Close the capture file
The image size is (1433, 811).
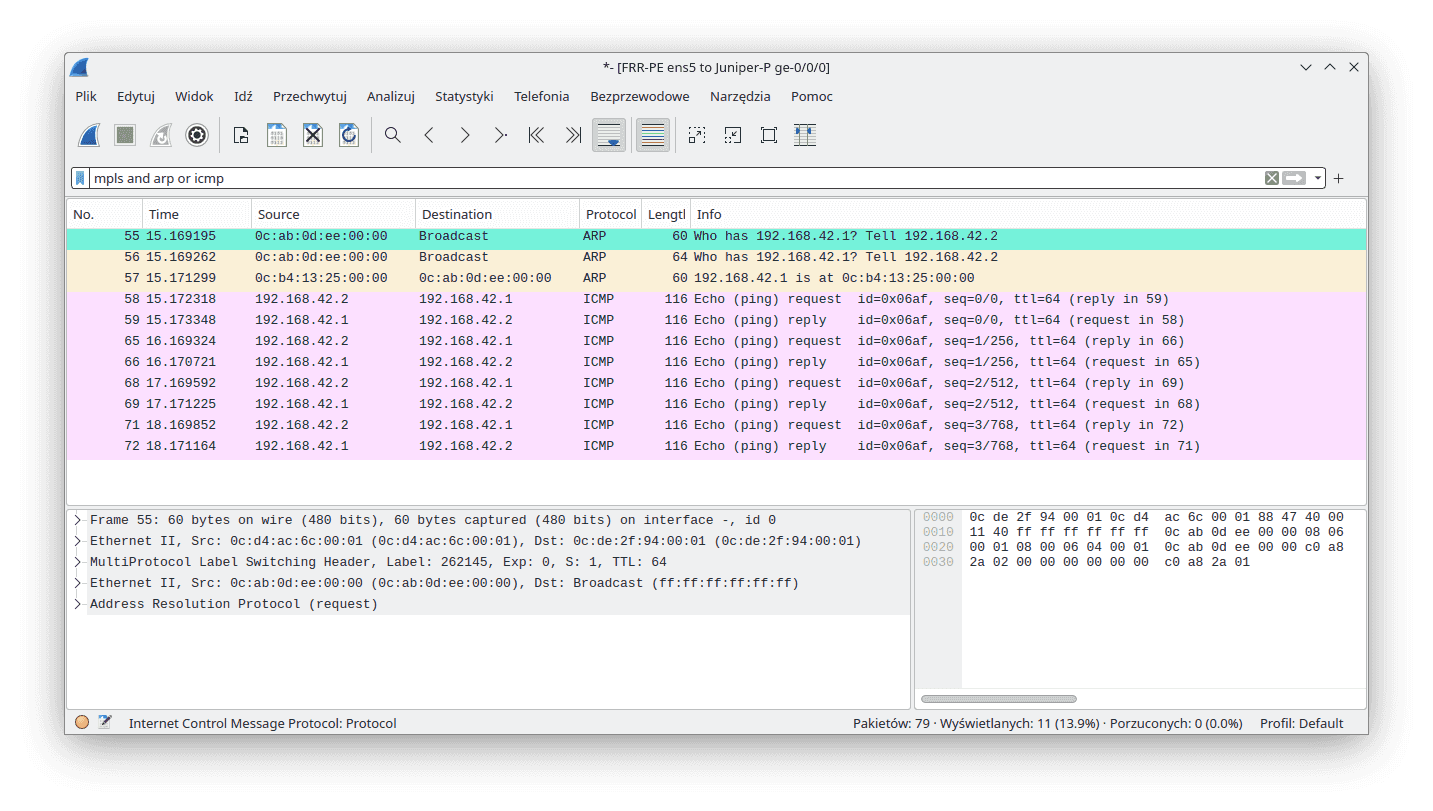(x=312, y=135)
